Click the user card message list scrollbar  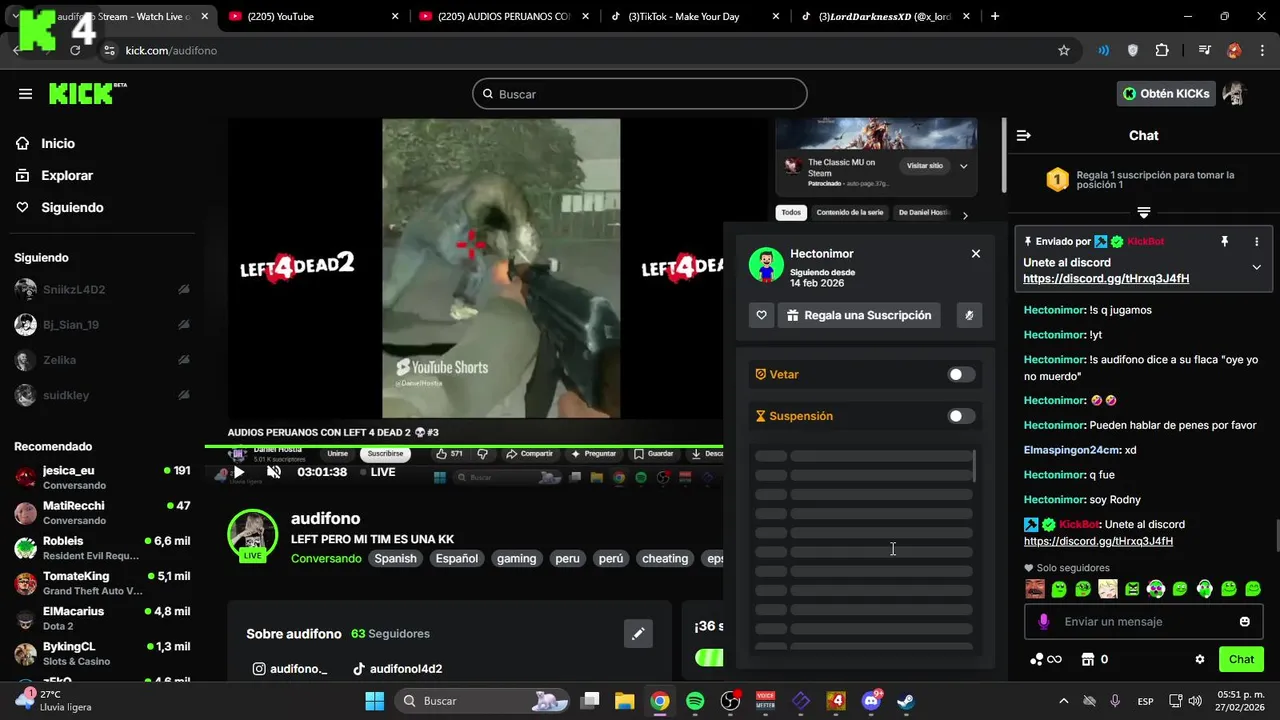point(974,466)
